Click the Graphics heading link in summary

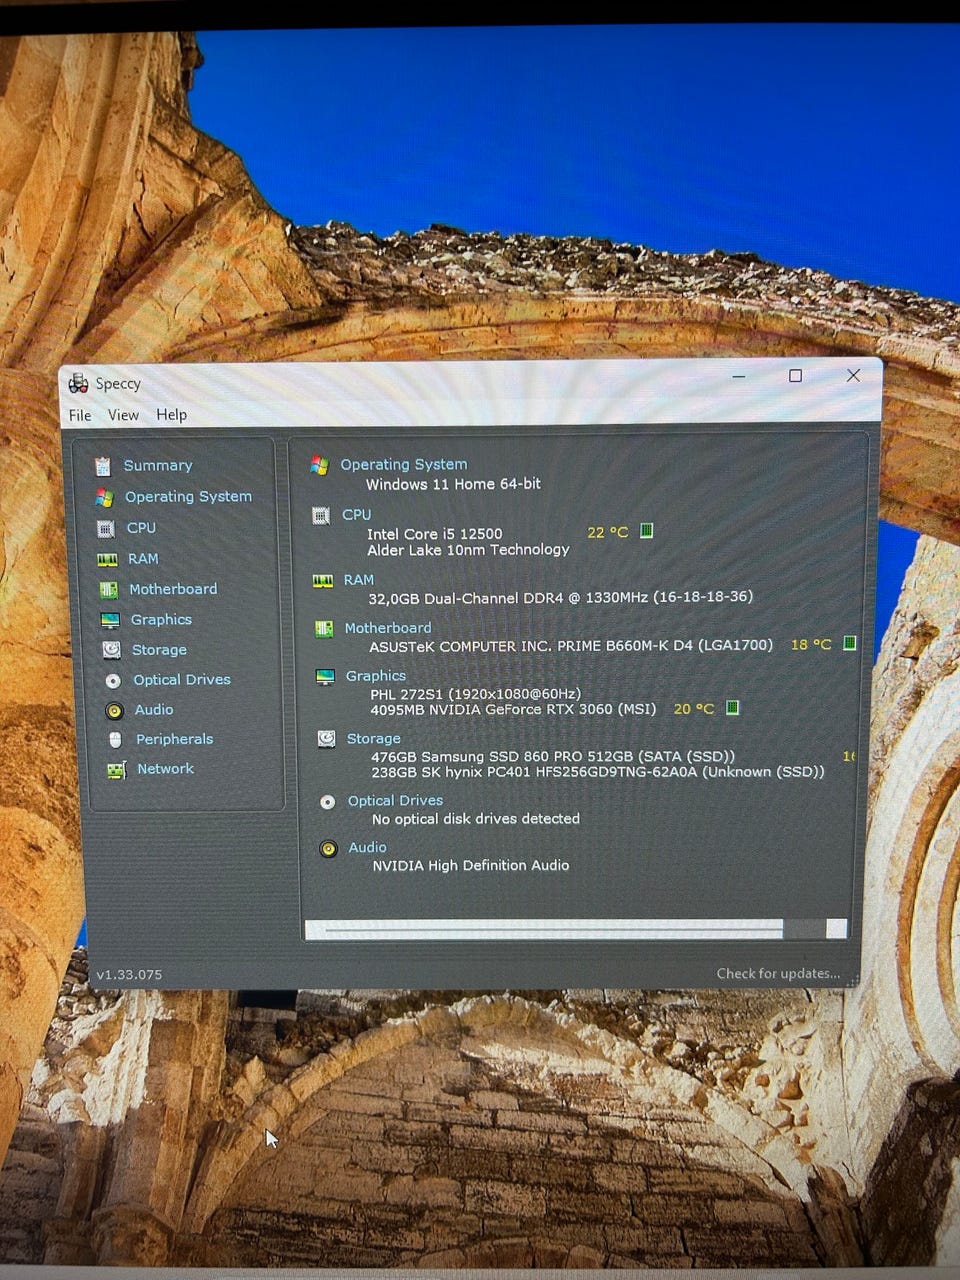click(375, 676)
